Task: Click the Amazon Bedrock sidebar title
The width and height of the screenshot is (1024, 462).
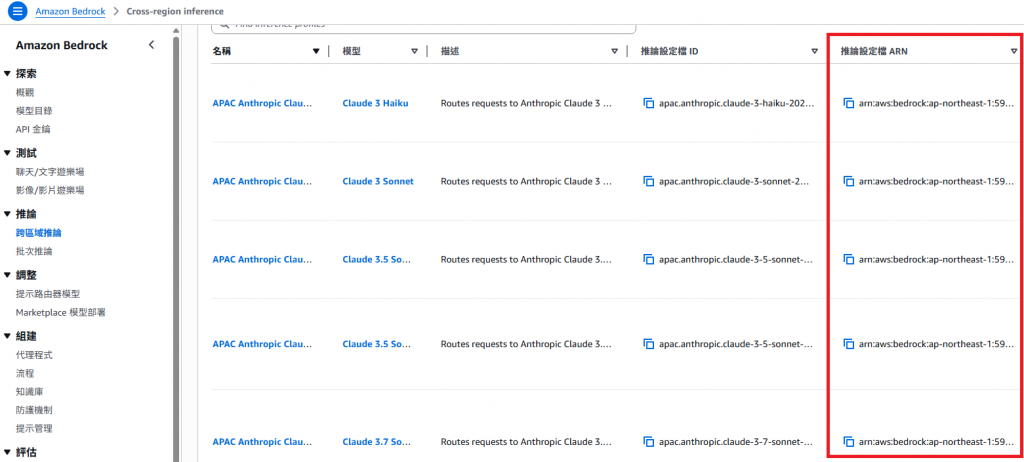Action: (61, 45)
